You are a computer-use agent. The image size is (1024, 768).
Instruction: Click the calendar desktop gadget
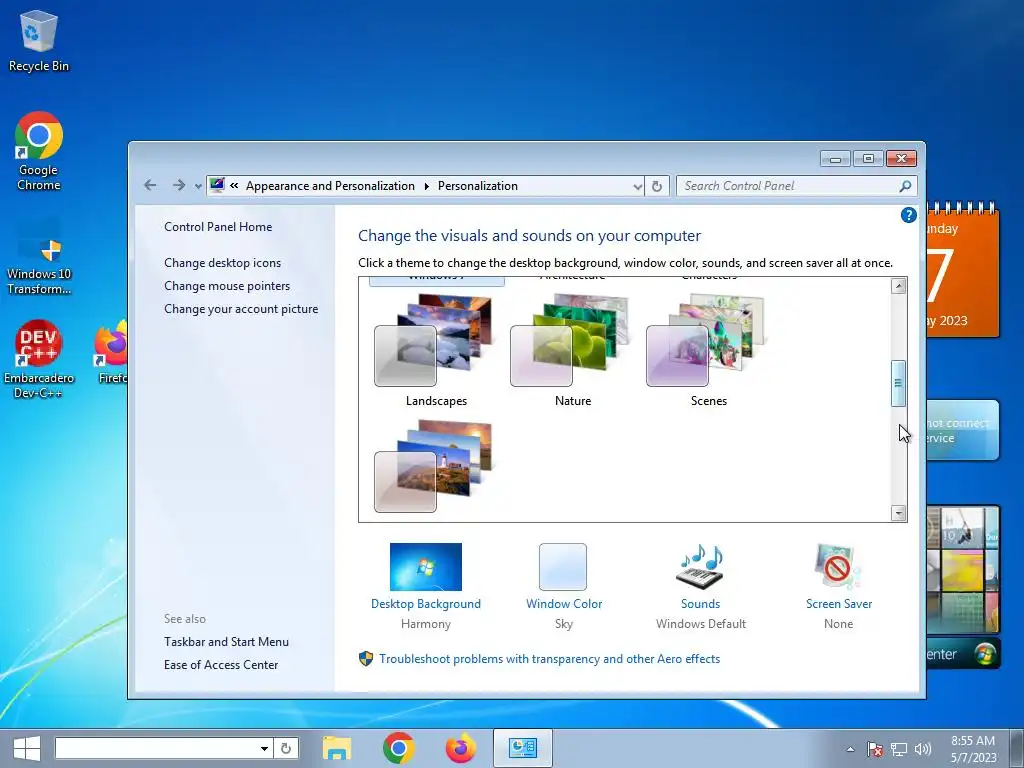point(963,271)
